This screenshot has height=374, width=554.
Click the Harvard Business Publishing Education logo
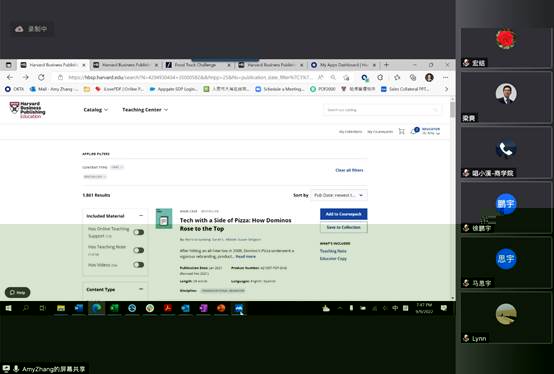27,110
